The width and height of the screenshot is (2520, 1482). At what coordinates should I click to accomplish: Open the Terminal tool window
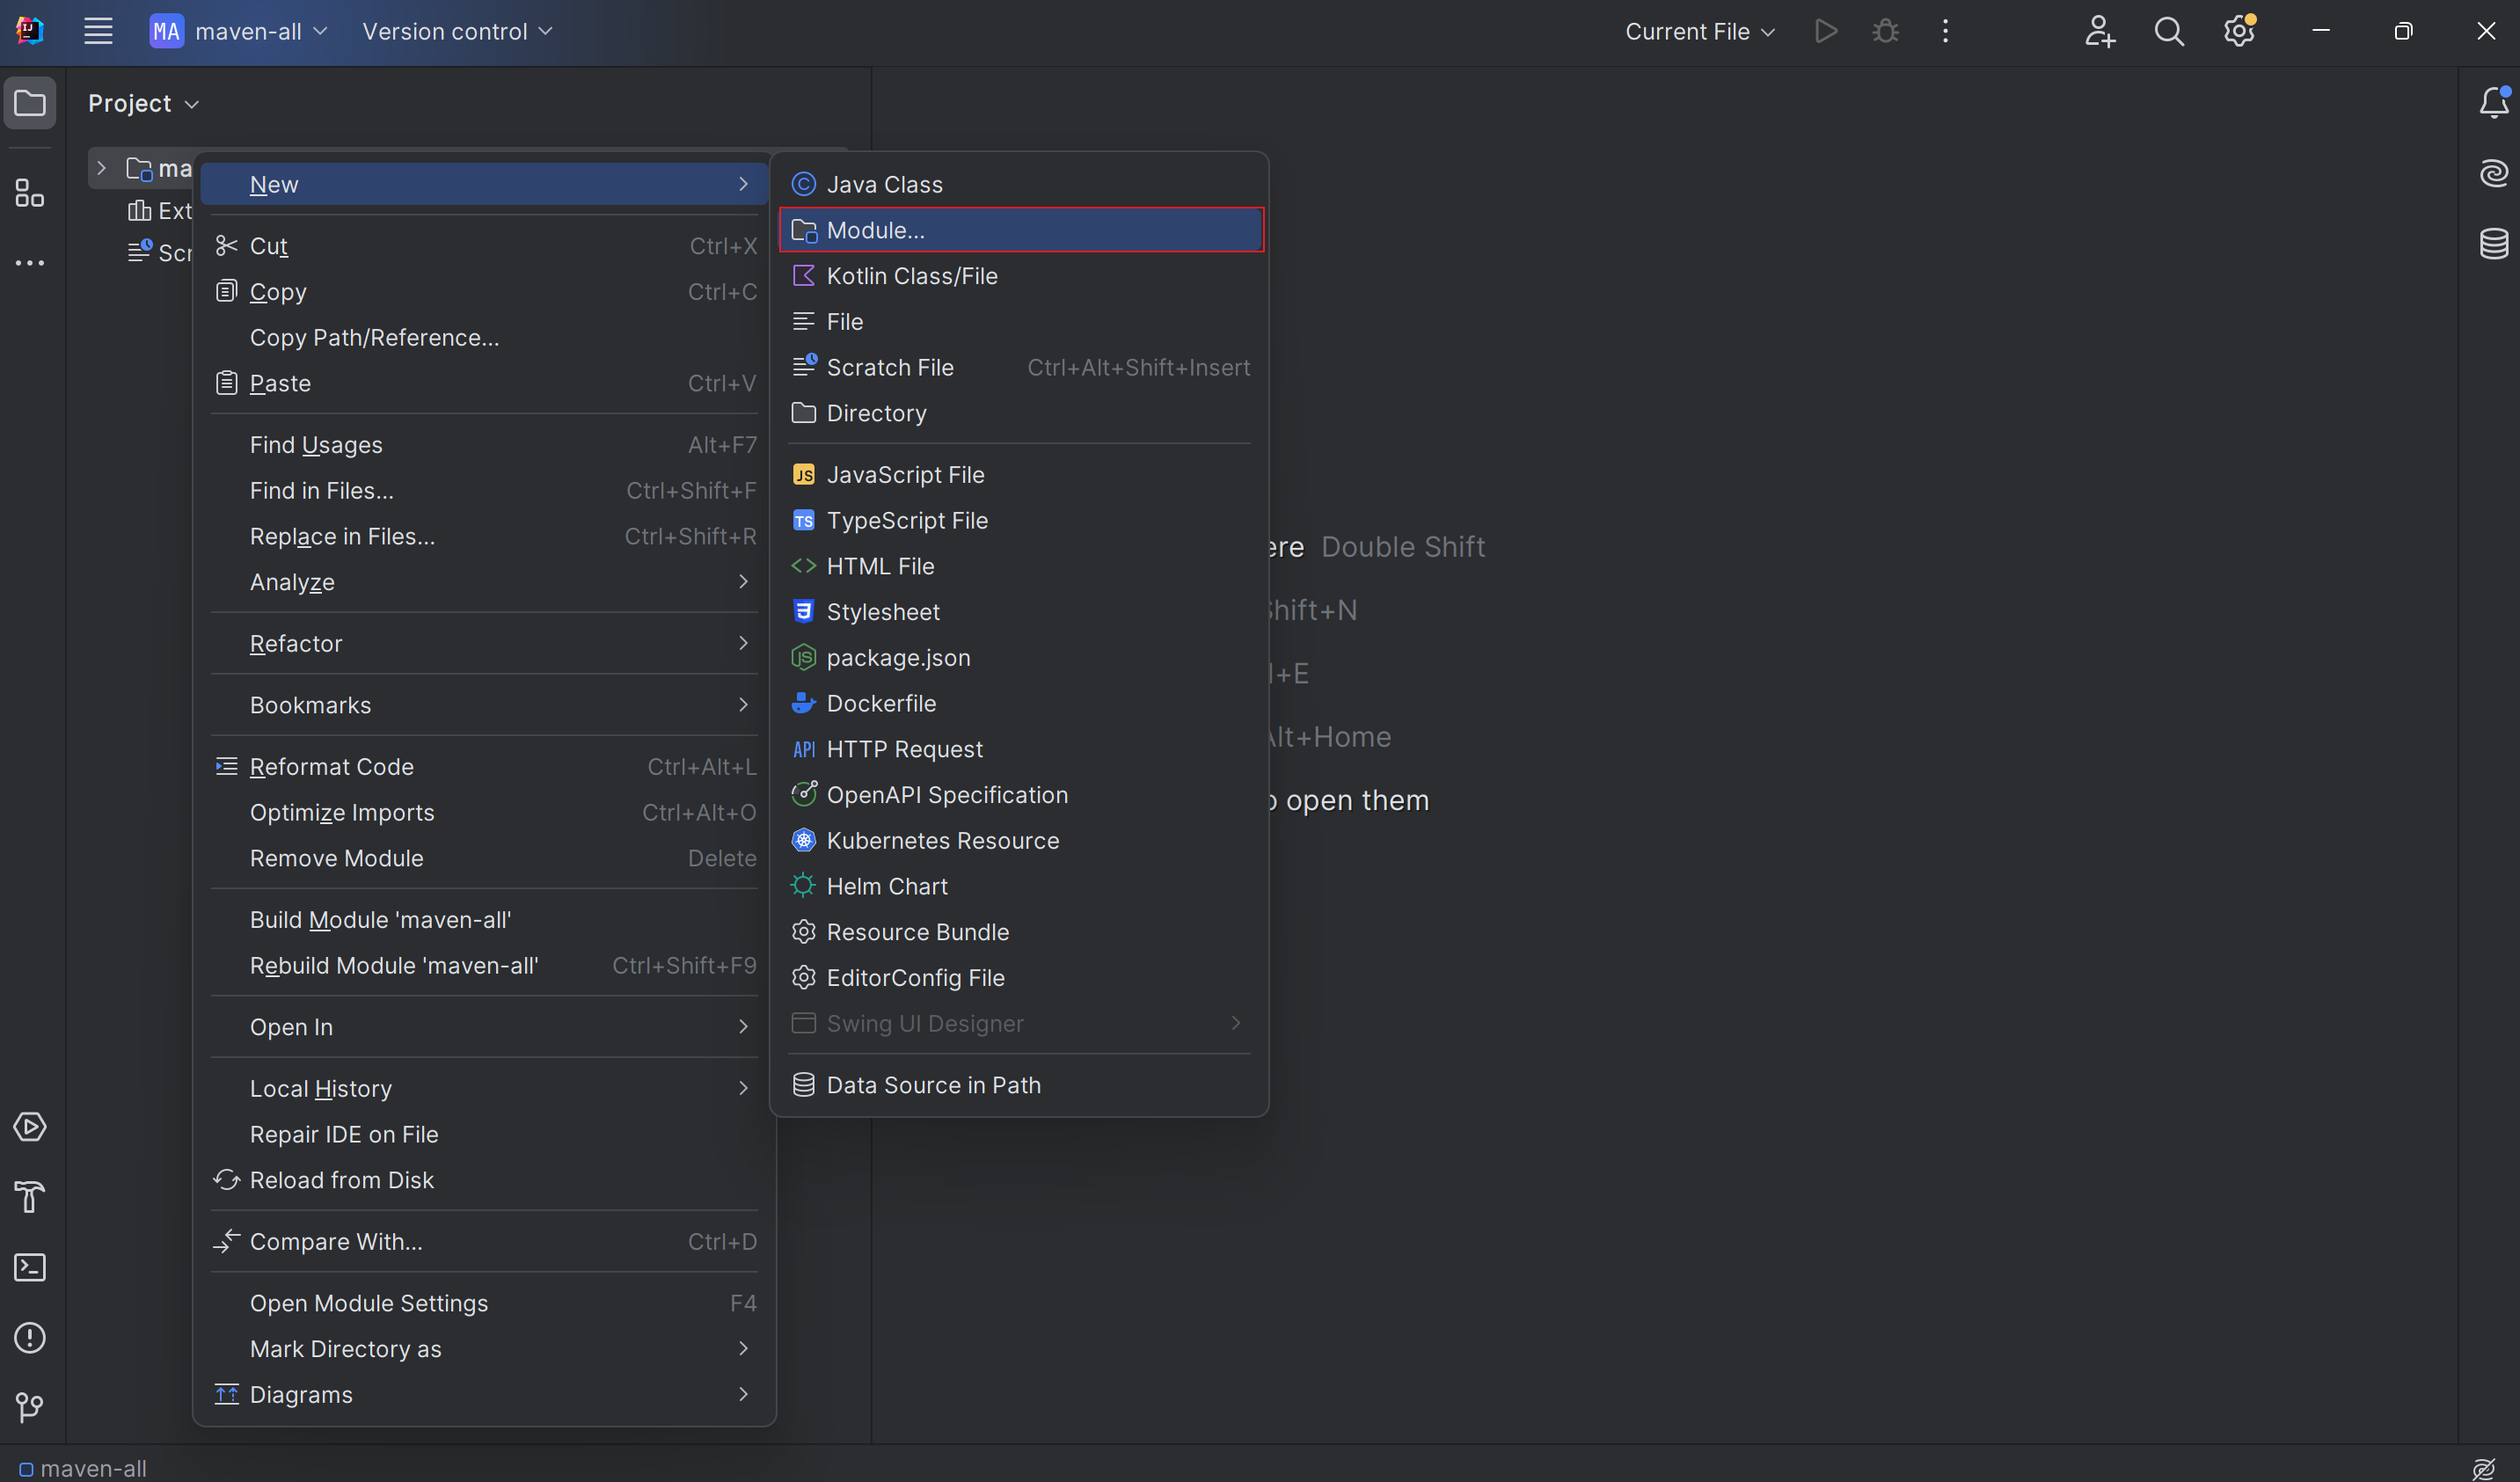coord(30,1267)
